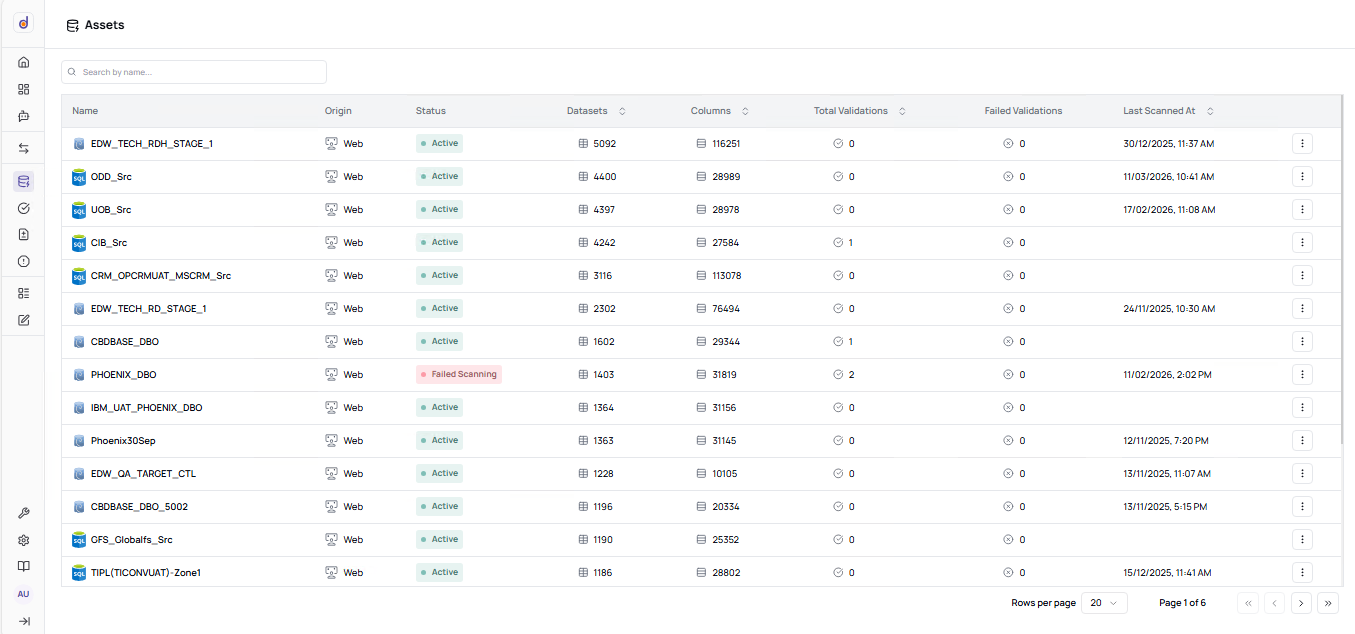Go to the last page with double-chevron button
The width and height of the screenshot is (1355, 634).
(1328, 603)
